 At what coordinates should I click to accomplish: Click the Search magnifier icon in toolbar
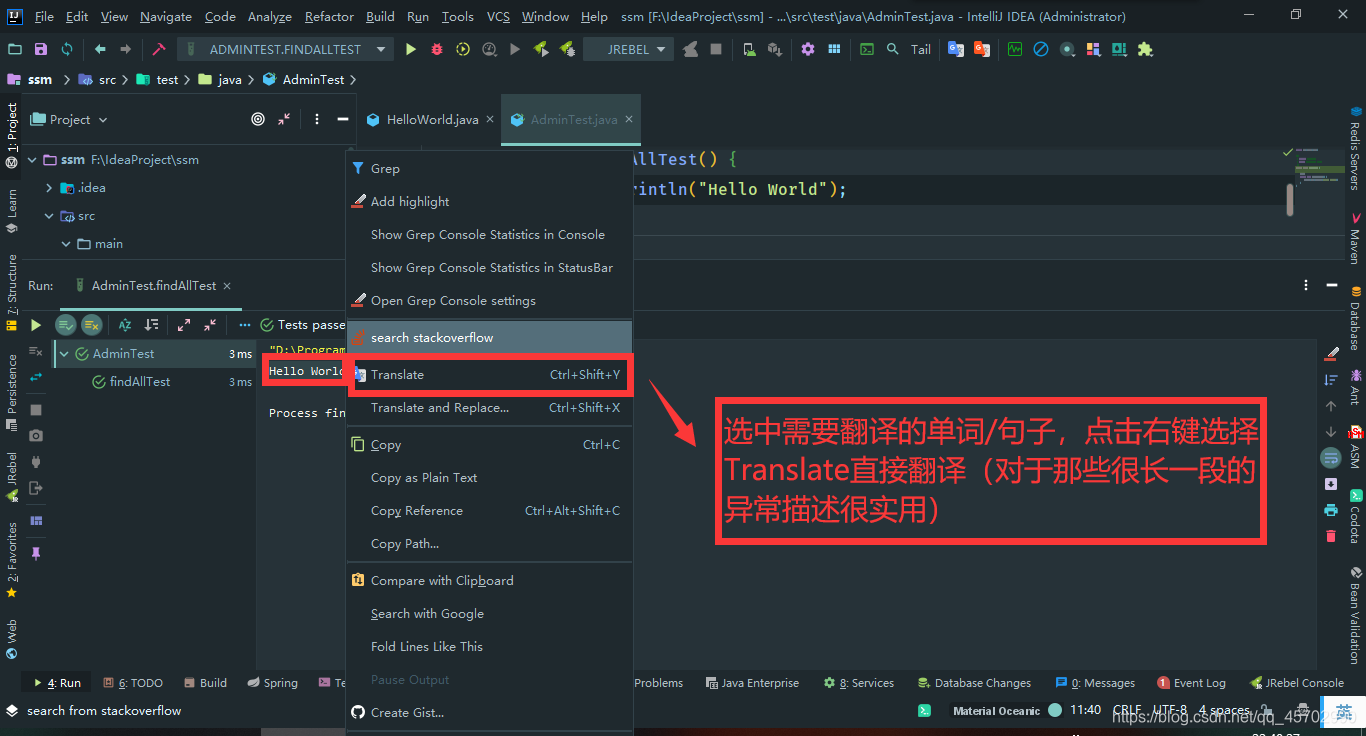tap(893, 49)
